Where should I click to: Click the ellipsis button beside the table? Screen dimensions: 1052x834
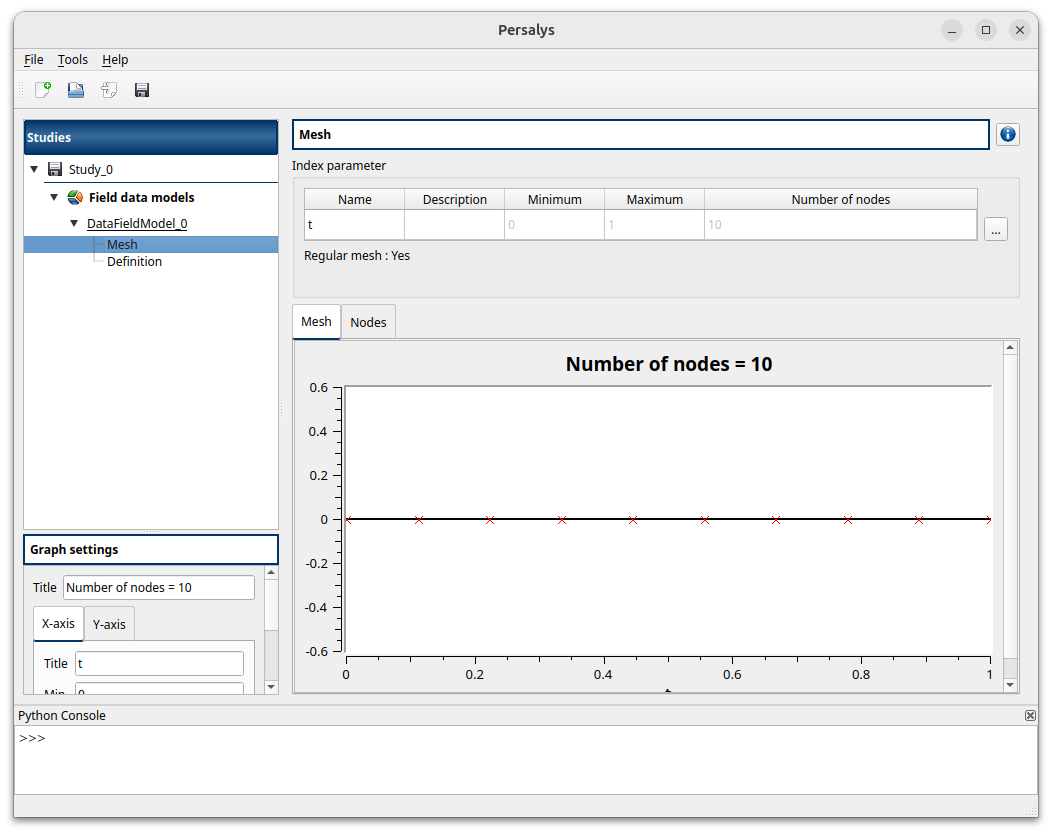995,229
